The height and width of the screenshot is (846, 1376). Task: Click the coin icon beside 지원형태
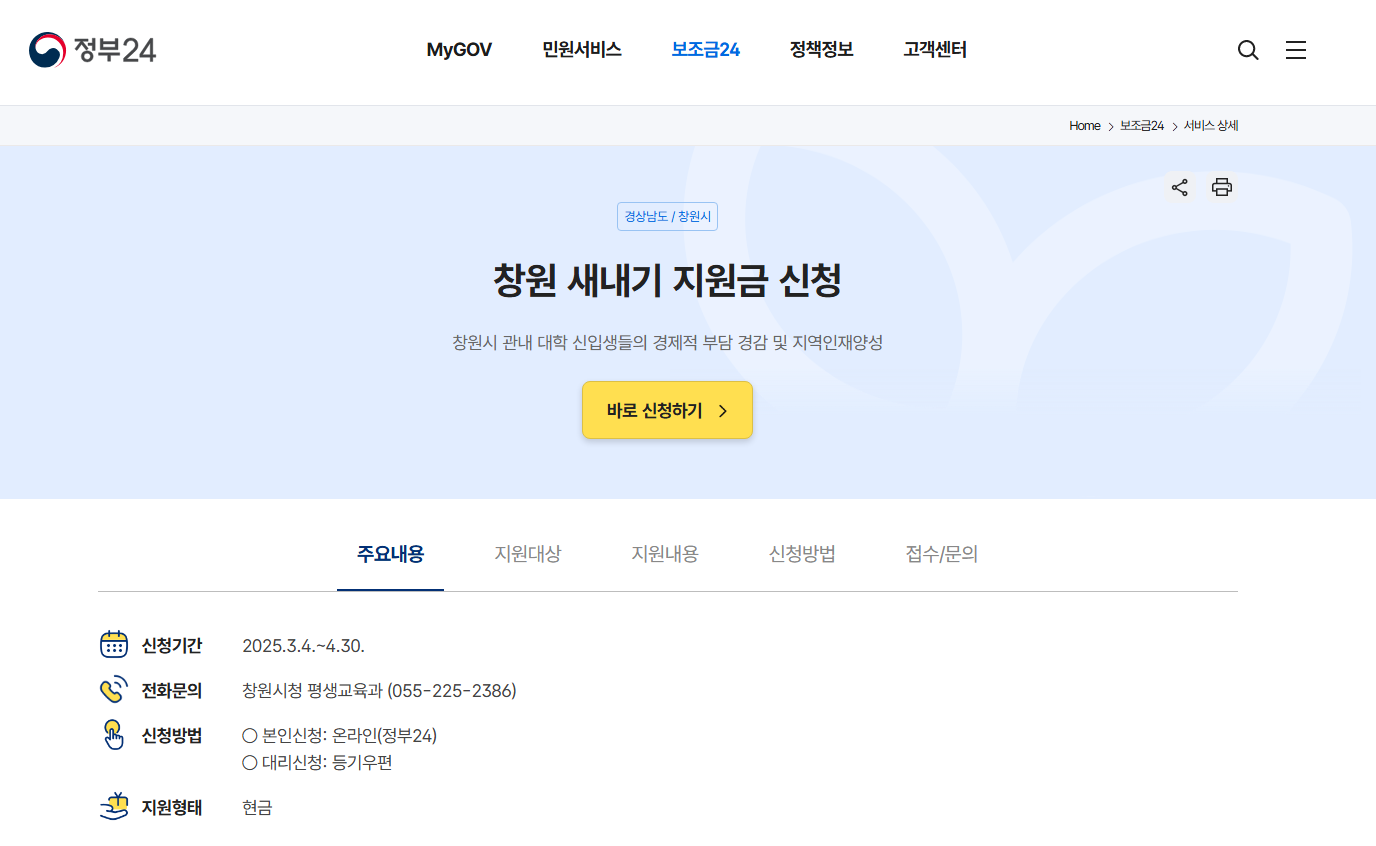[x=113, y=807]
